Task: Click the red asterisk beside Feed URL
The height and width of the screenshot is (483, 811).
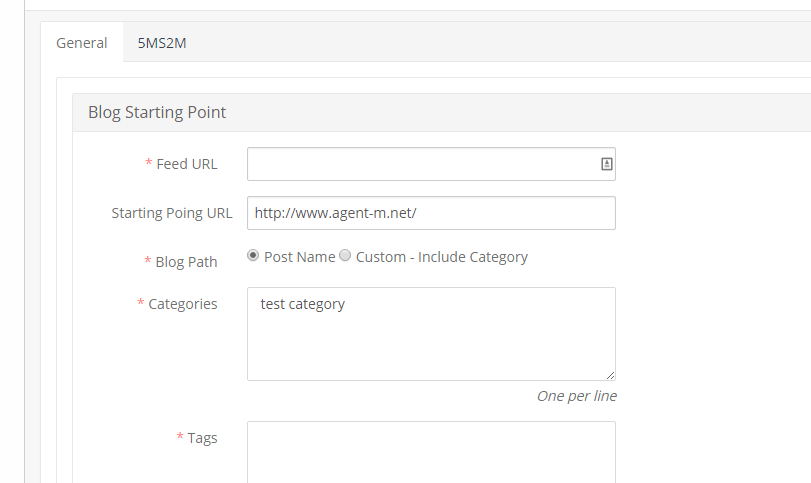Action: pos(149,164)
